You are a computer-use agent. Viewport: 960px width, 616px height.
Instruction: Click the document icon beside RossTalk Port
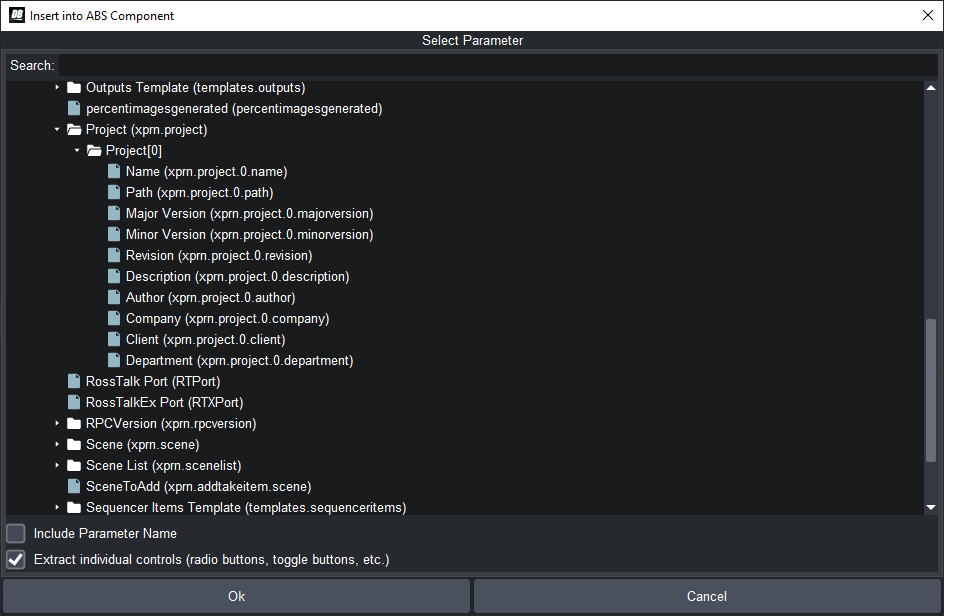point(74,381)
